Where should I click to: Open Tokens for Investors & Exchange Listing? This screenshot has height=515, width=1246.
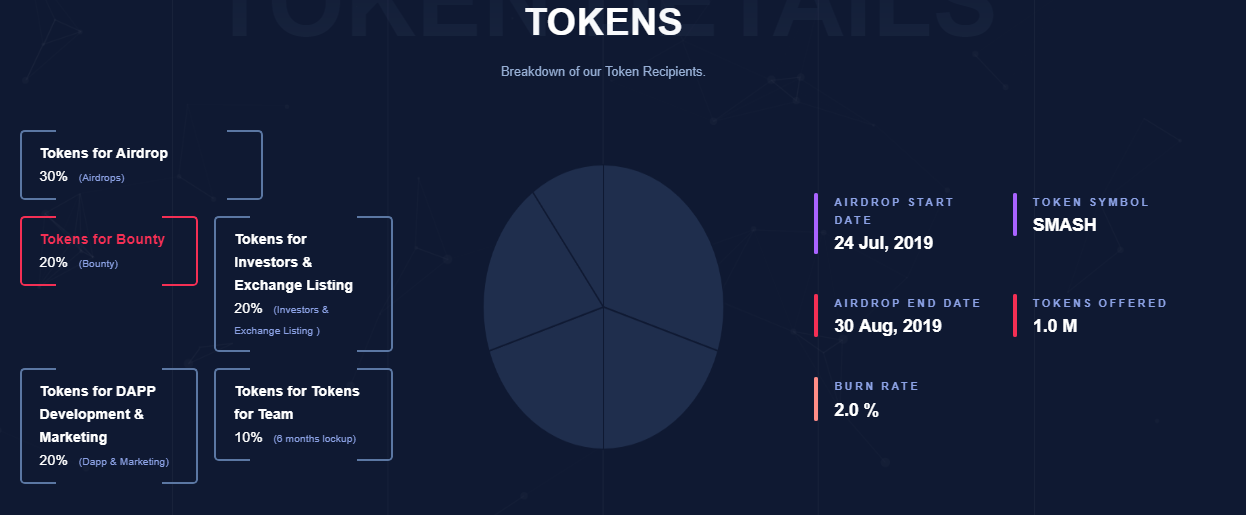pos(293,262)
